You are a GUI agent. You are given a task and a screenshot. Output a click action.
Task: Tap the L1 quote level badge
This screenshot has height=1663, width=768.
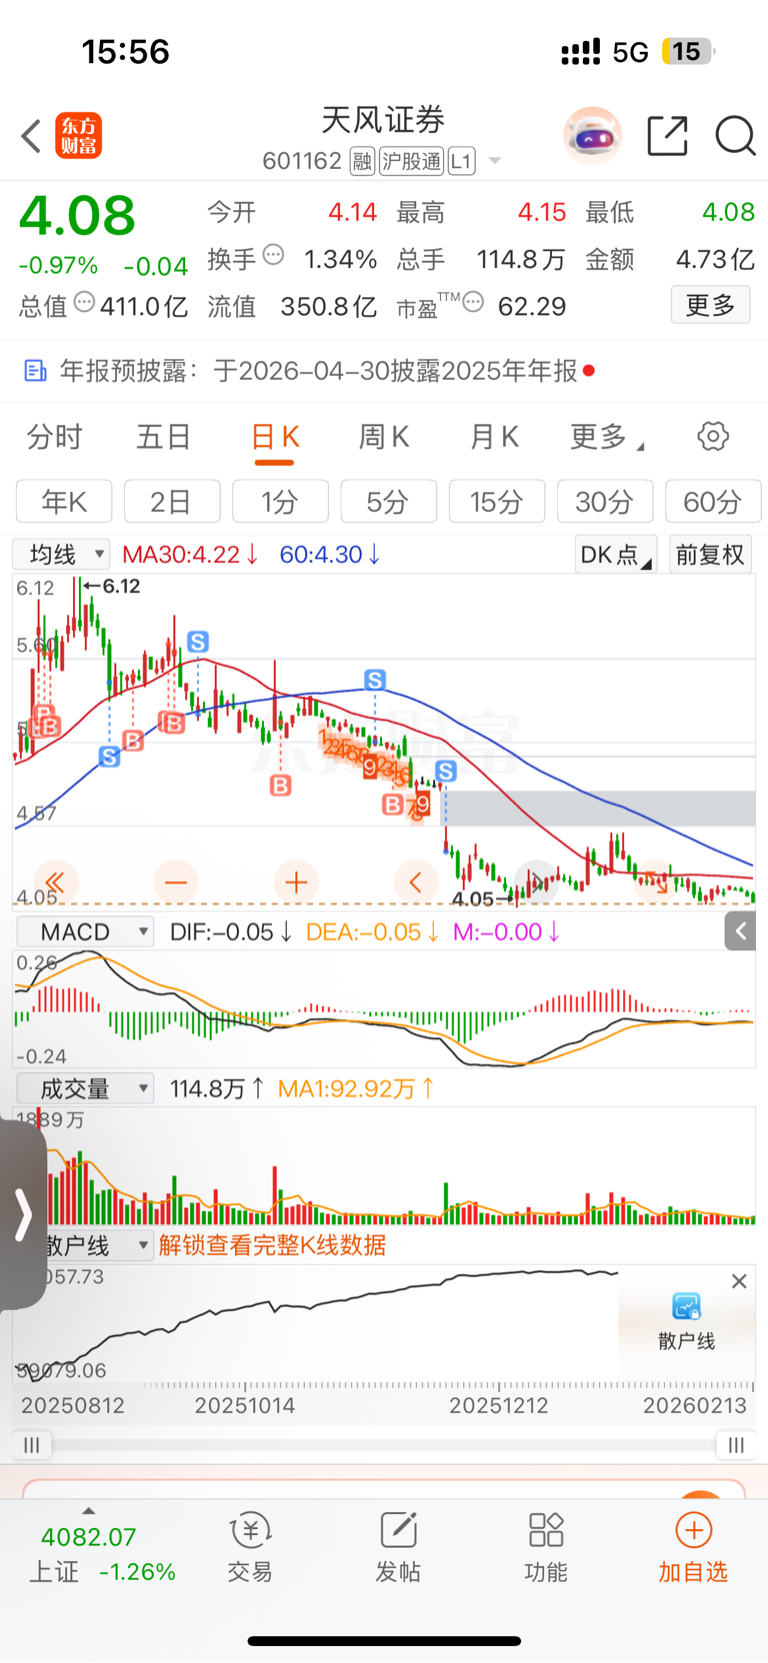(461, 161)
